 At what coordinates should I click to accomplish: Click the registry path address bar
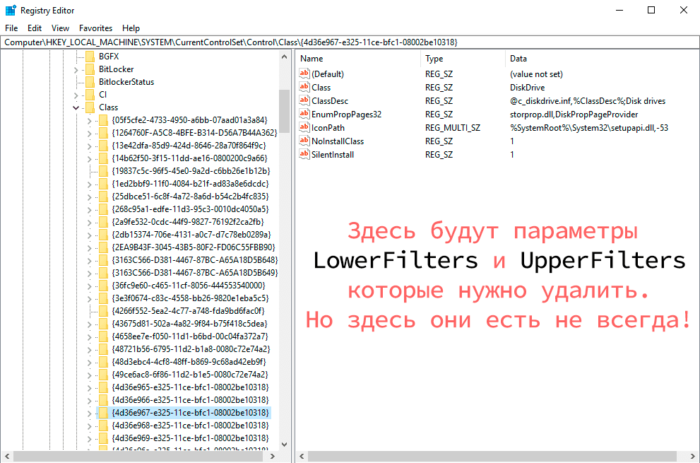350,42
